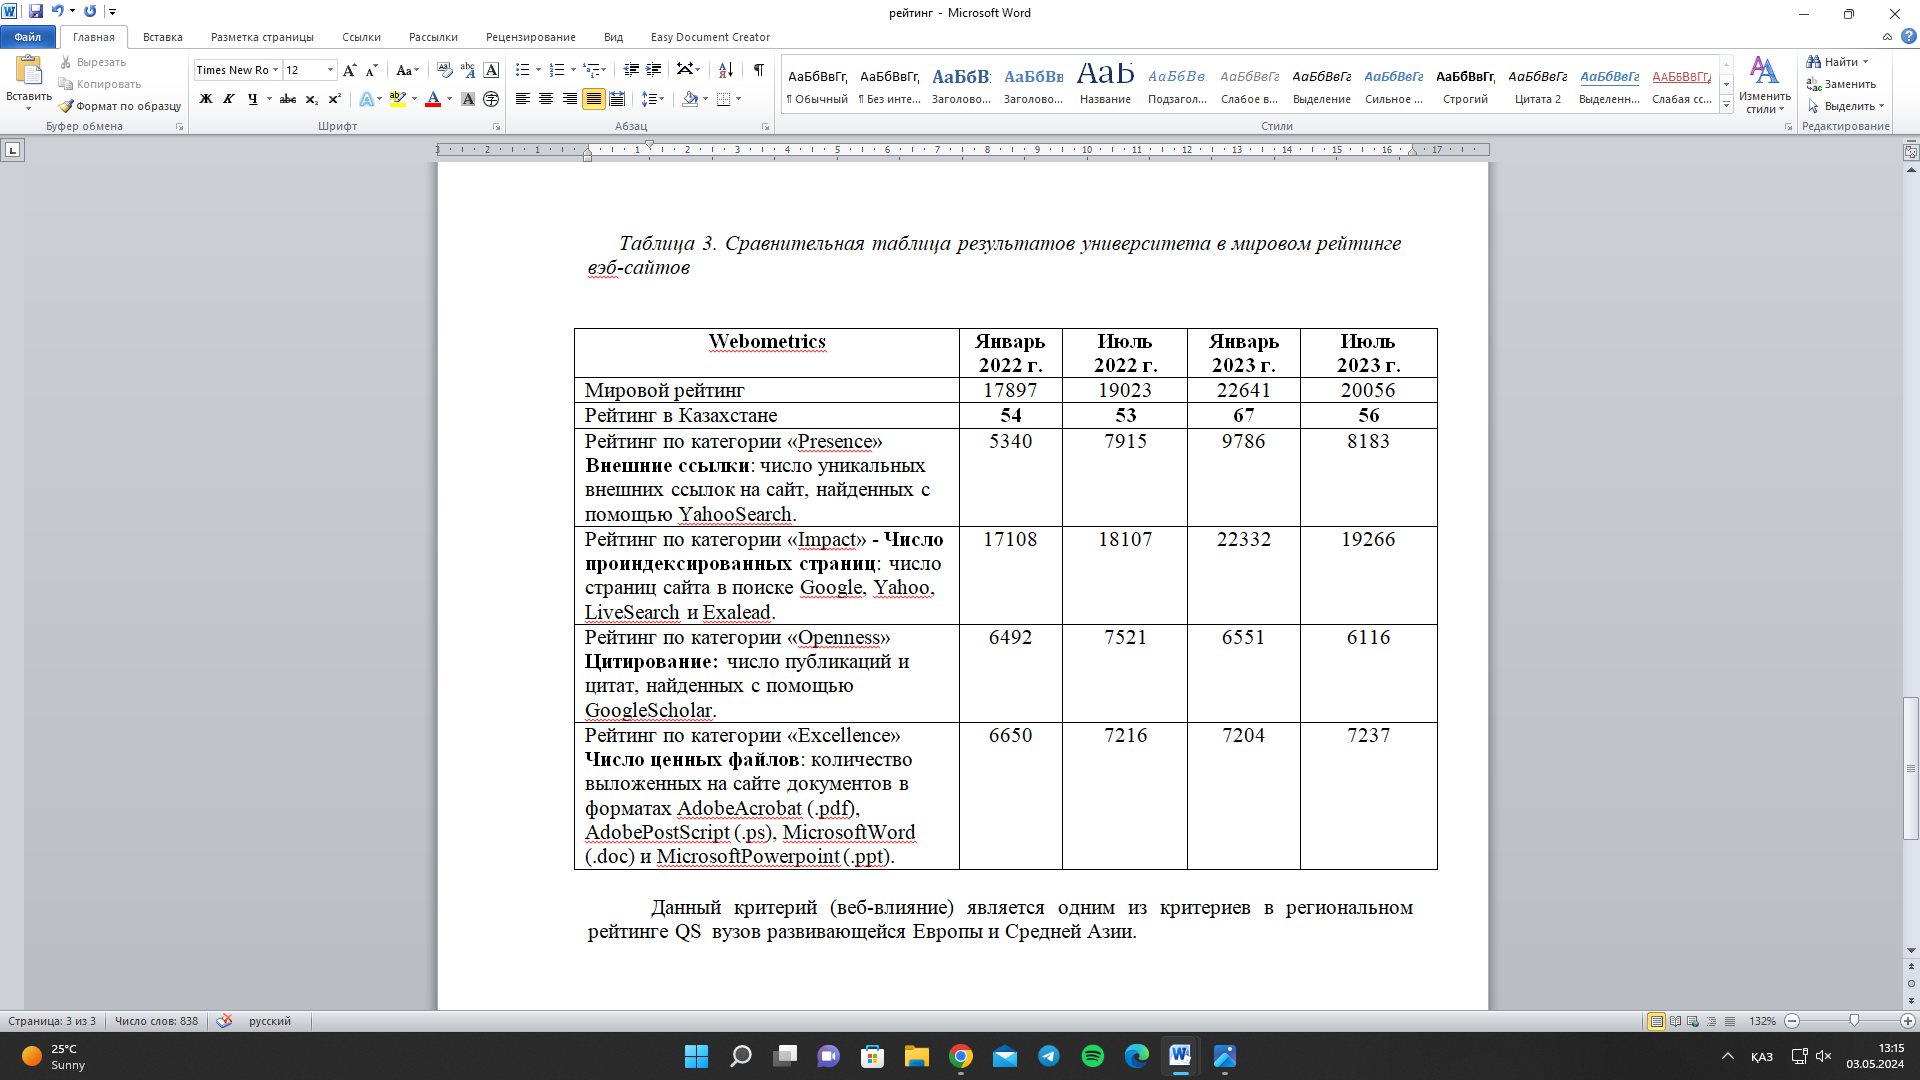Click the Grow Font icon
Image resolution: width=1920 pixels, height=1080 pixels.
tap(349, 70)
